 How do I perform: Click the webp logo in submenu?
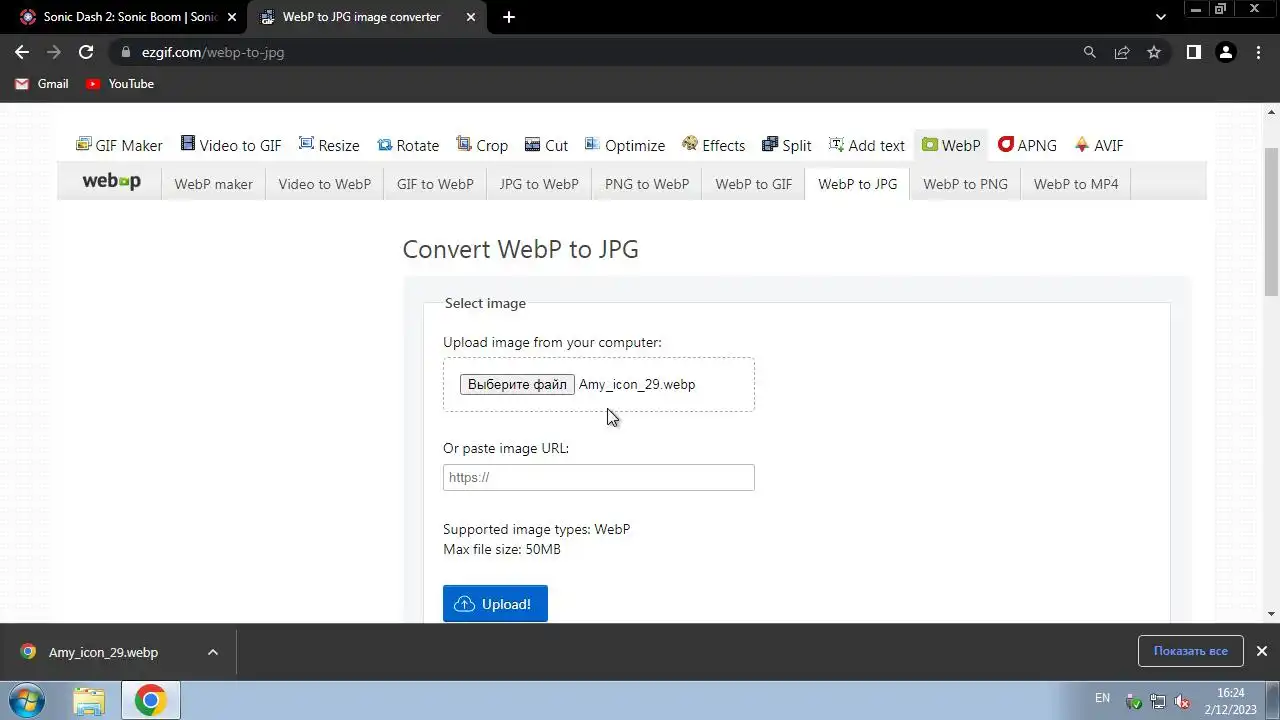111,182
